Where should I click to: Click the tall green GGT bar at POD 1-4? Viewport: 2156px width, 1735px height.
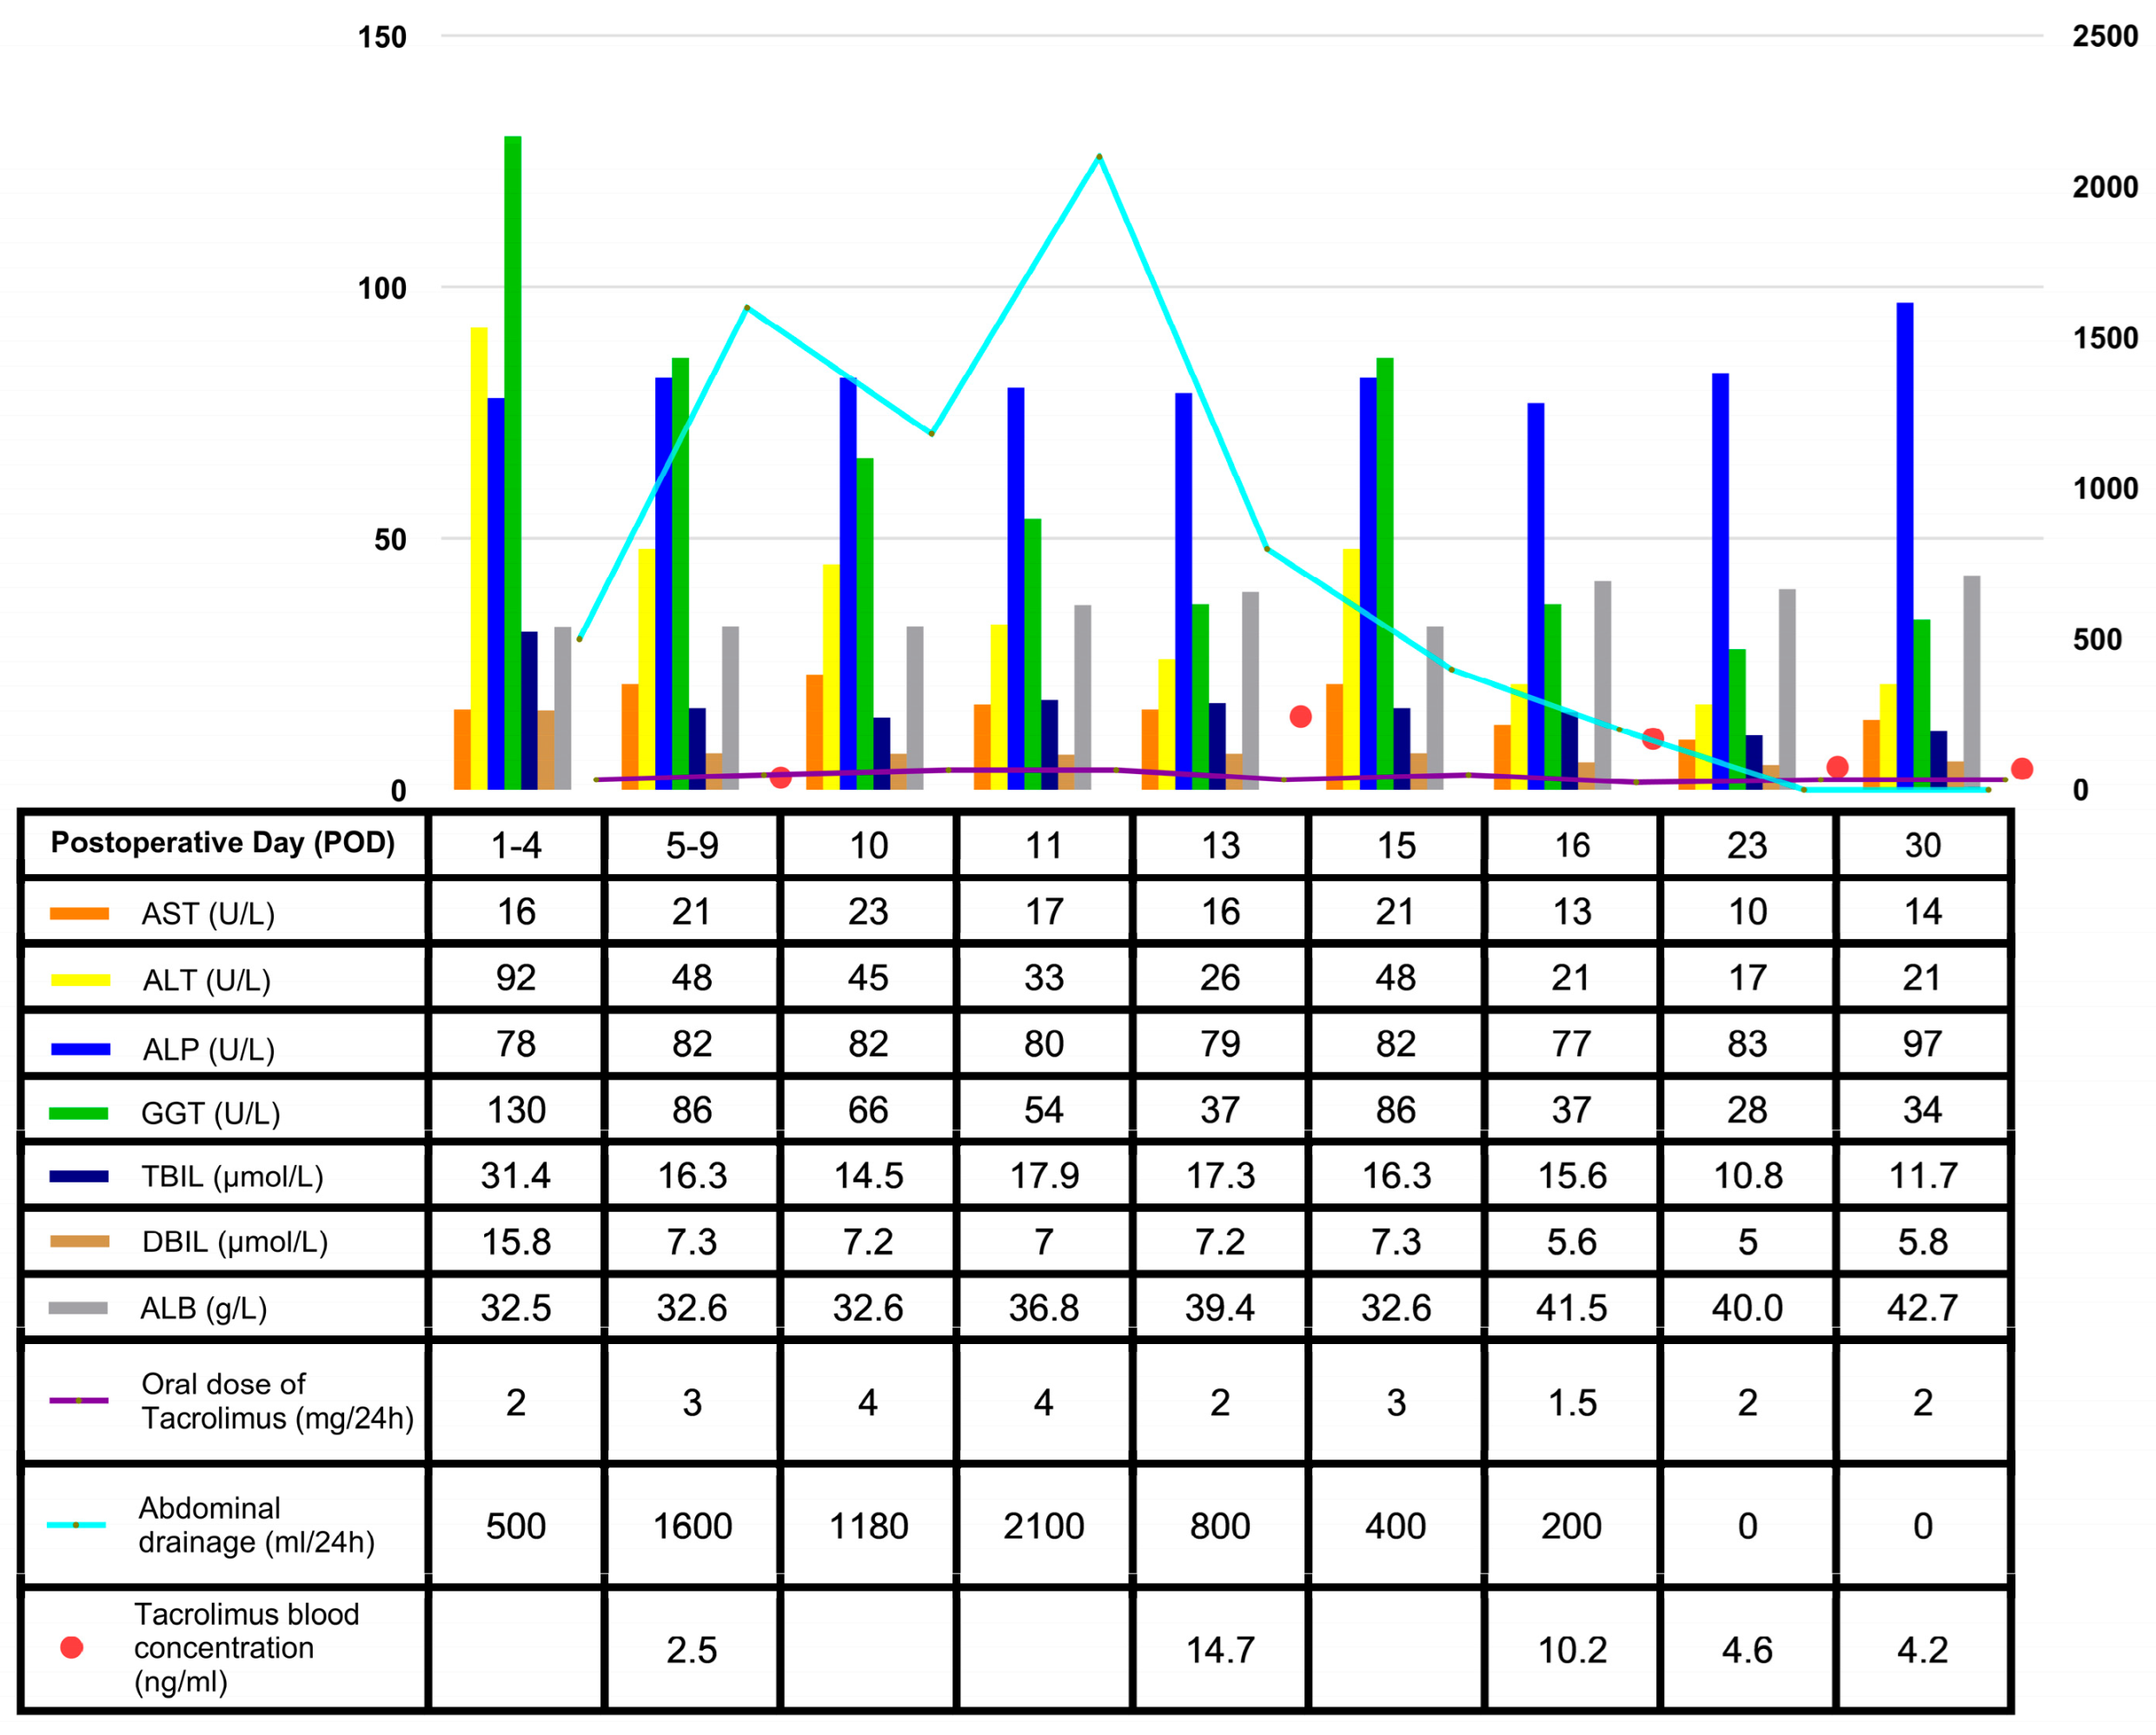(x=512, y=463)
